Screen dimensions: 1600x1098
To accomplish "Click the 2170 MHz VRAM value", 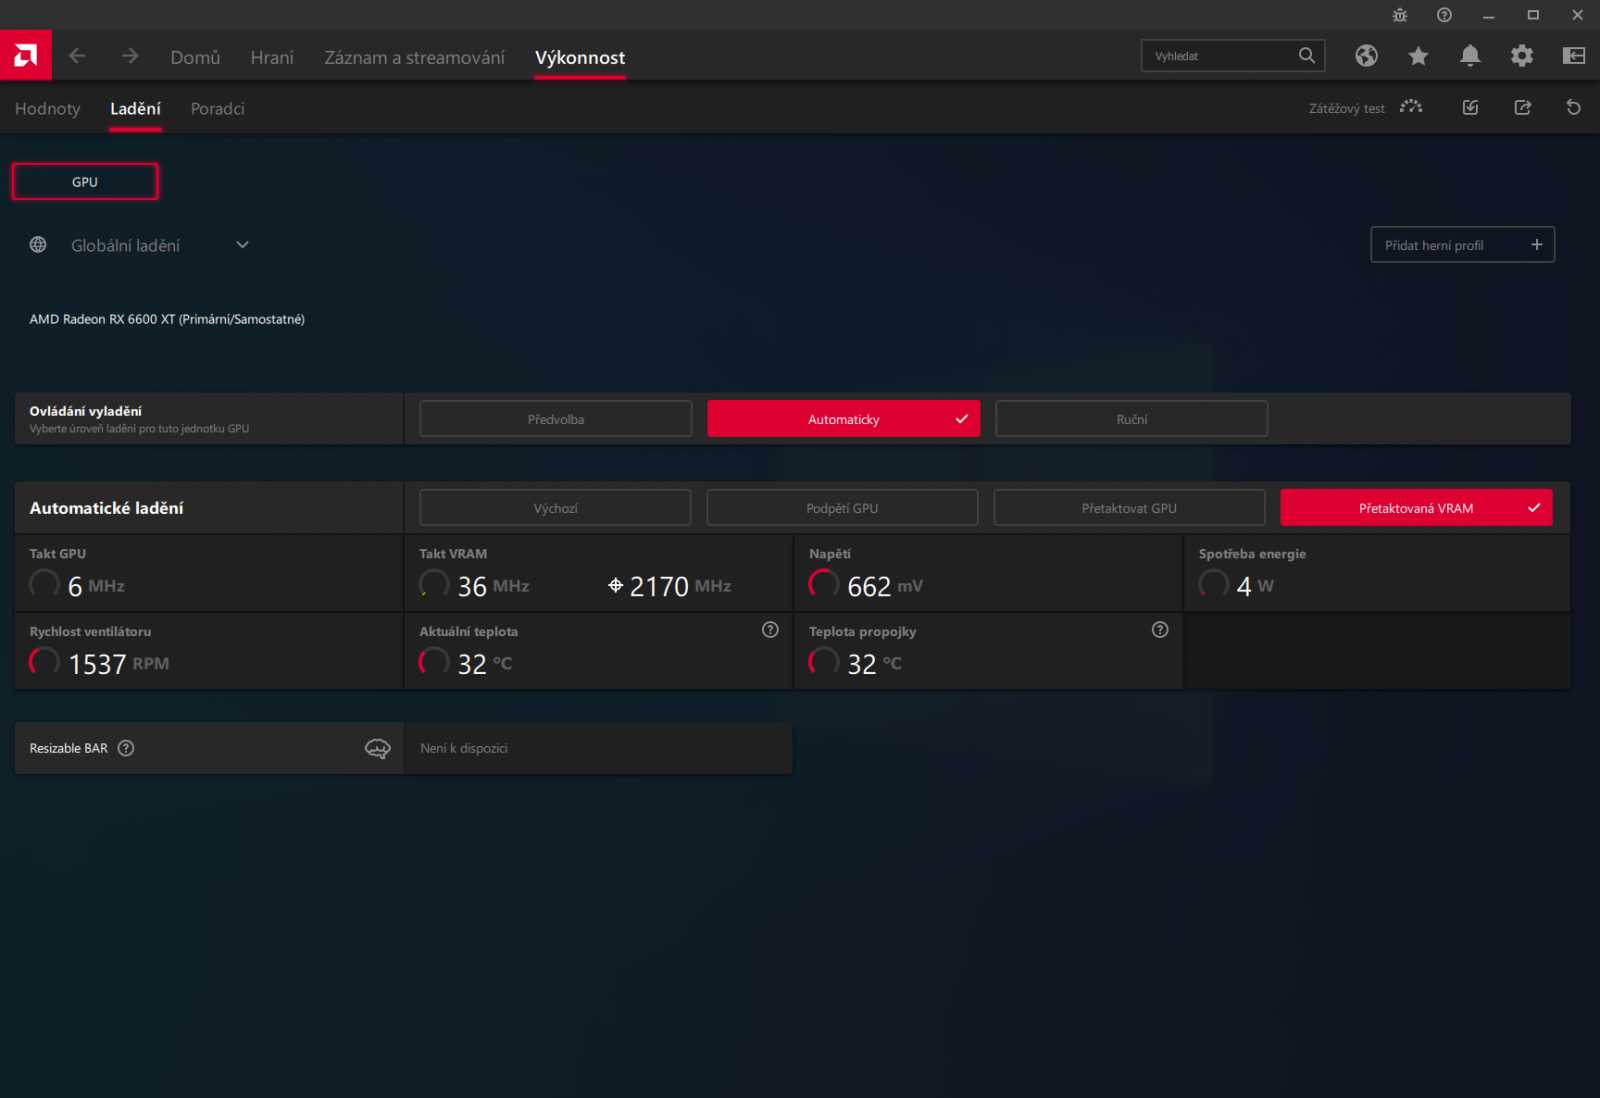I will (x=680, y=586).
